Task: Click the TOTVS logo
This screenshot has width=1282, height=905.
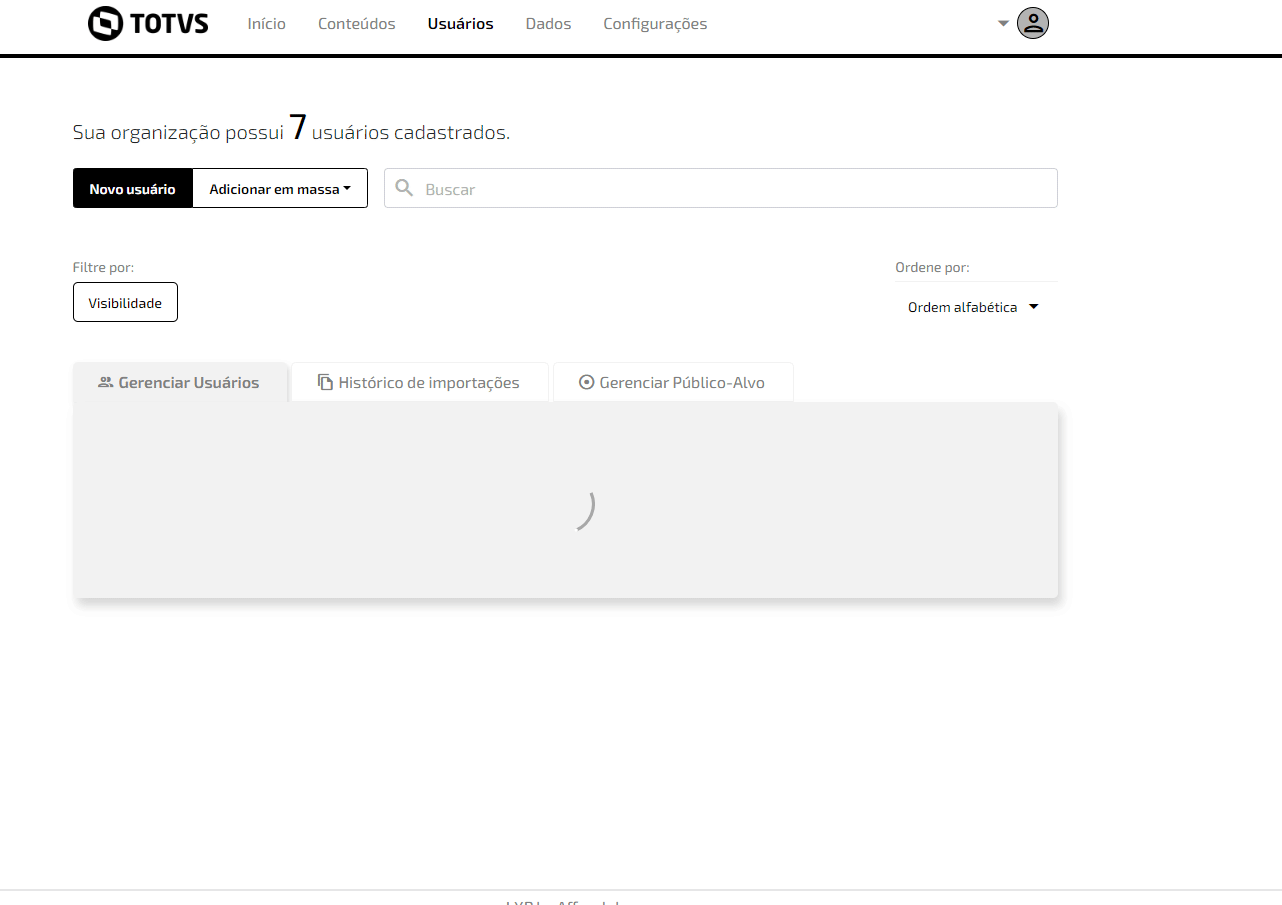Action: (148, 23)
